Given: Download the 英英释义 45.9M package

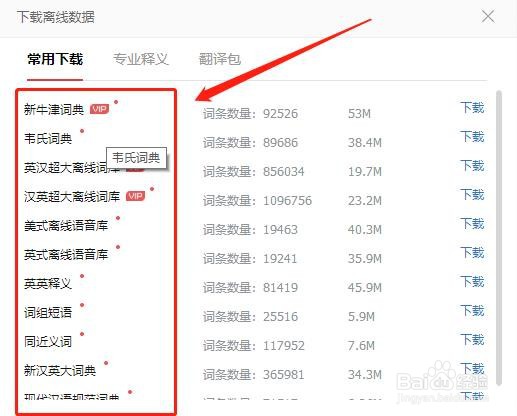Looking at the screenshot, I should [472, 282].
